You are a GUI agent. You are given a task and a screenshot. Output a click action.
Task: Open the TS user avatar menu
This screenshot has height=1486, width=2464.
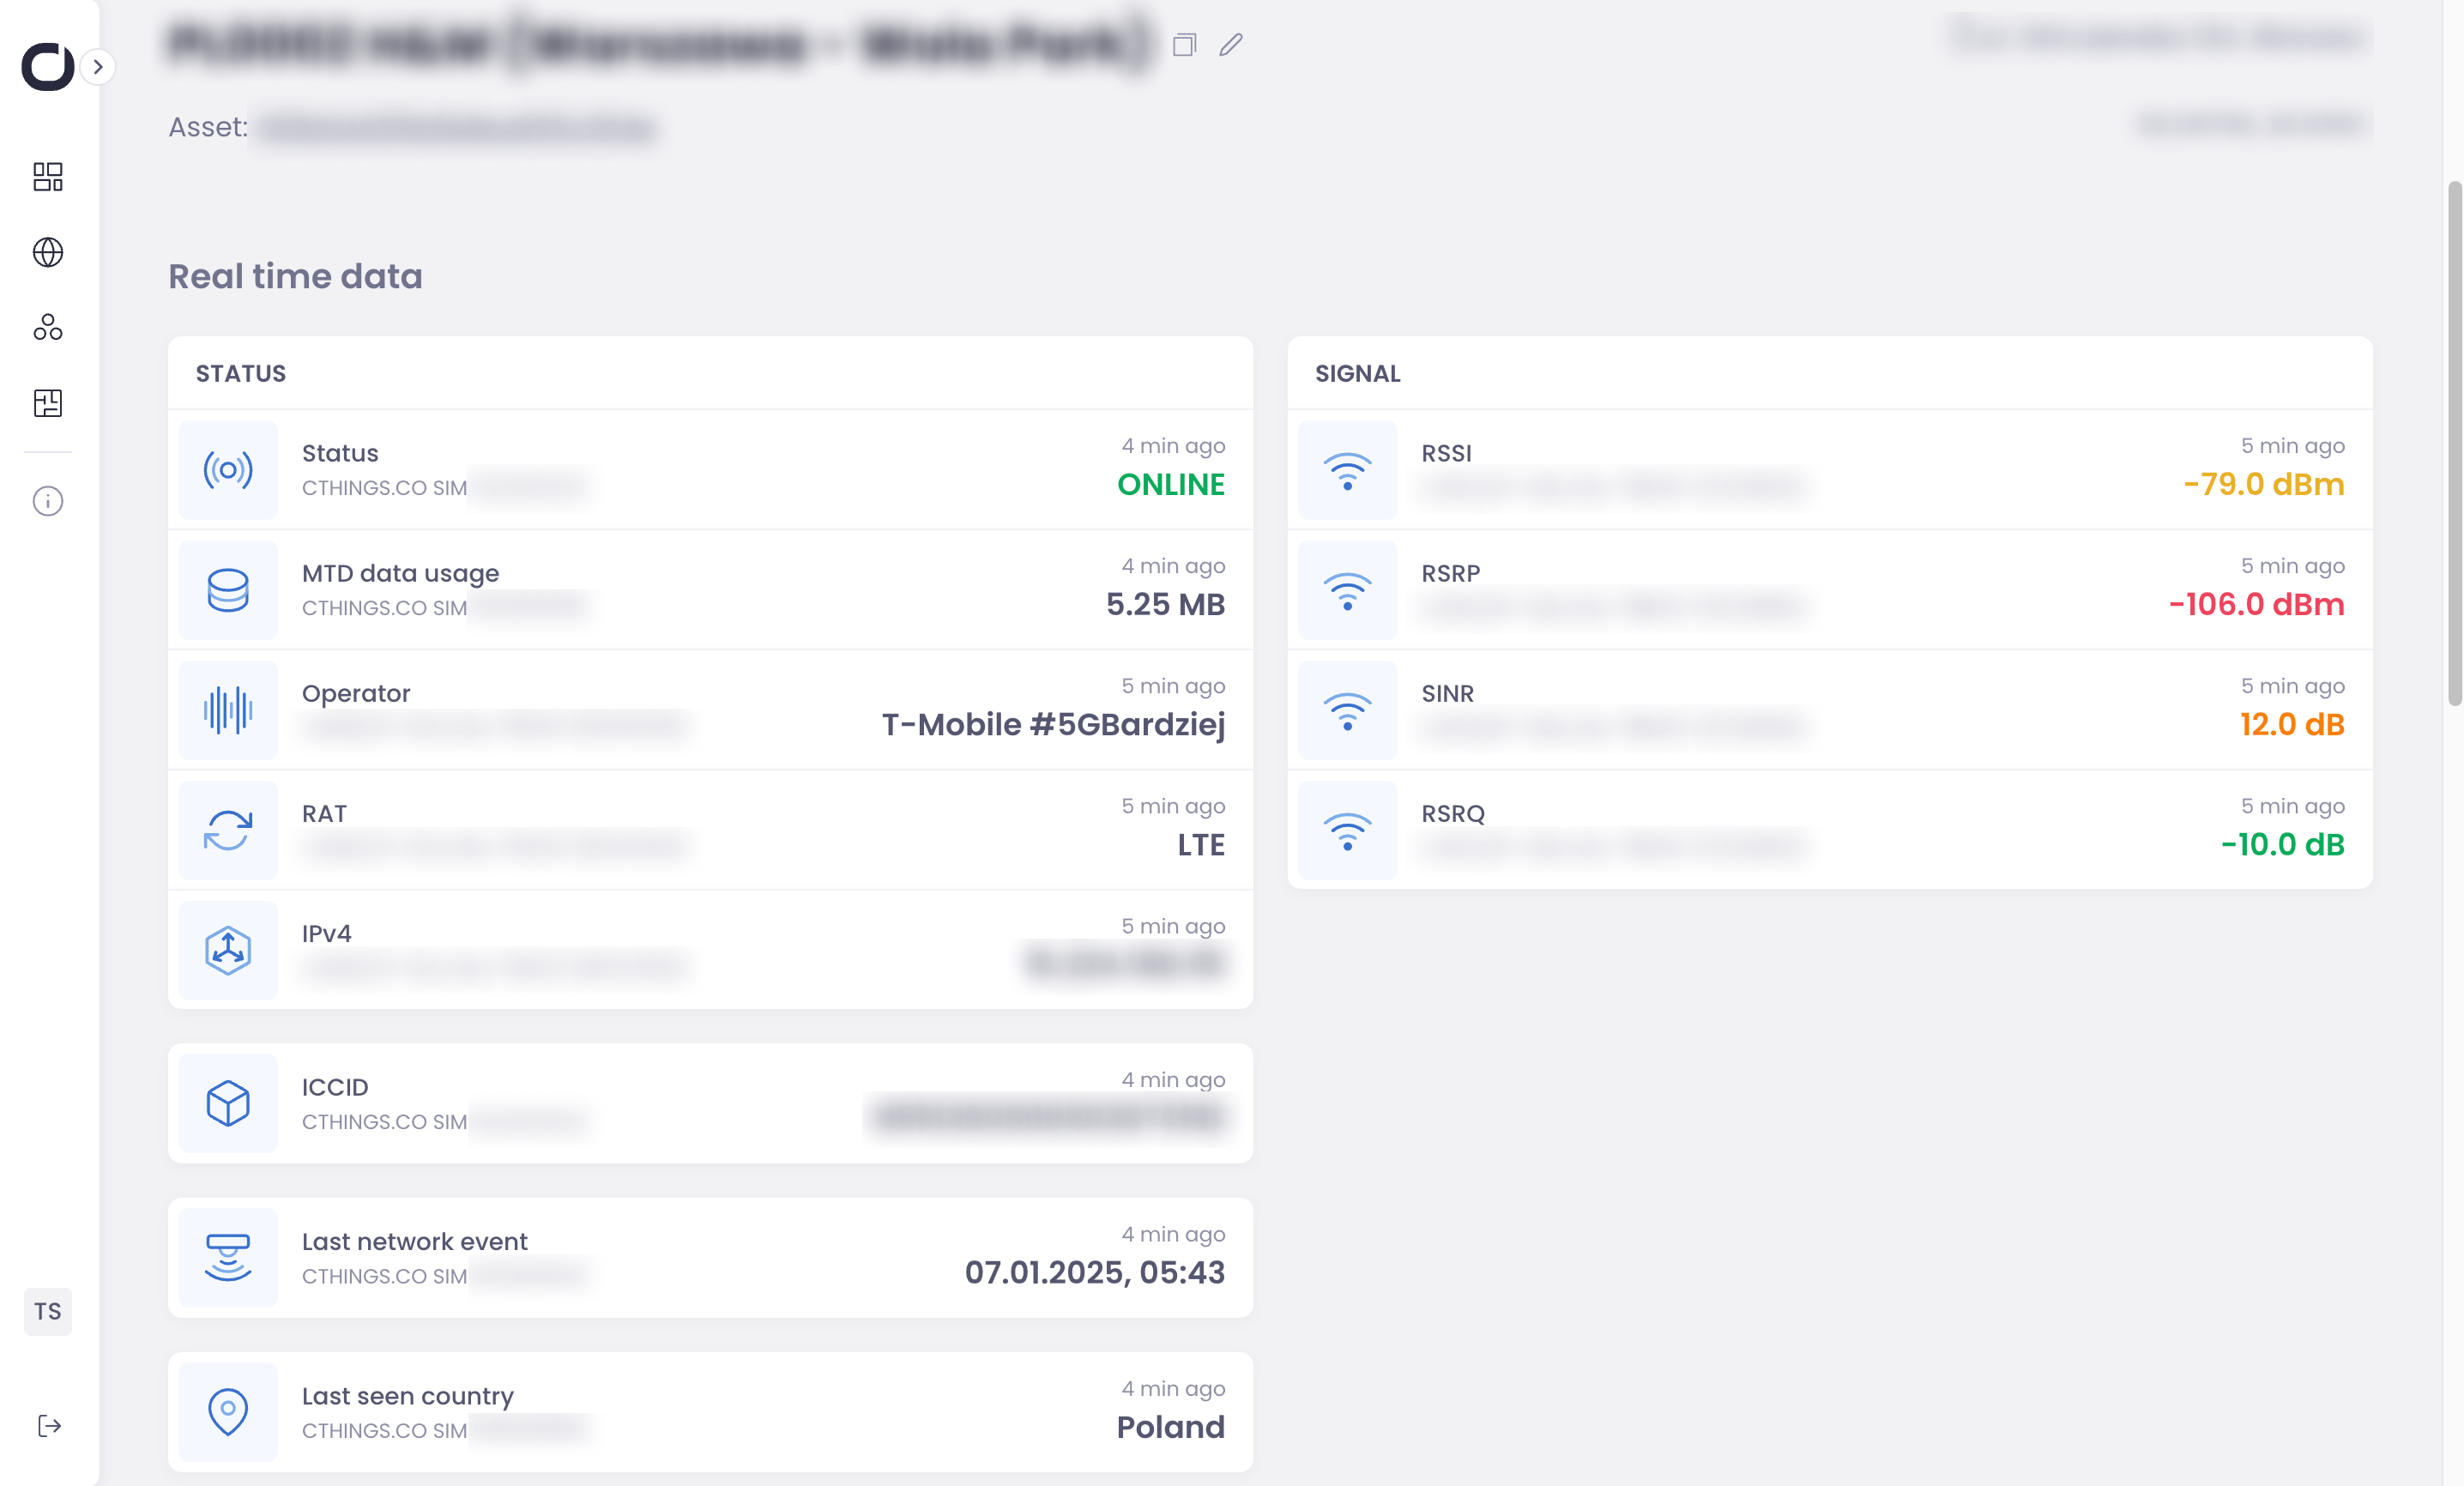pyautogui.click(x=48, y=1312)
